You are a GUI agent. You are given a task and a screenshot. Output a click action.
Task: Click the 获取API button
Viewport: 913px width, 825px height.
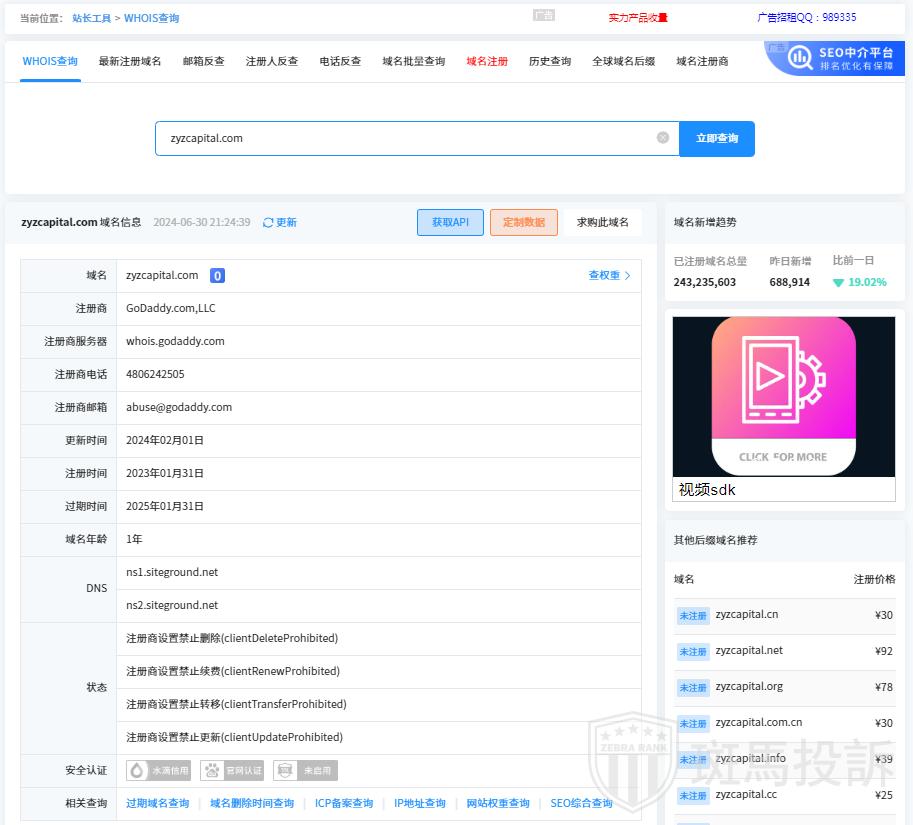pos(450,222)
